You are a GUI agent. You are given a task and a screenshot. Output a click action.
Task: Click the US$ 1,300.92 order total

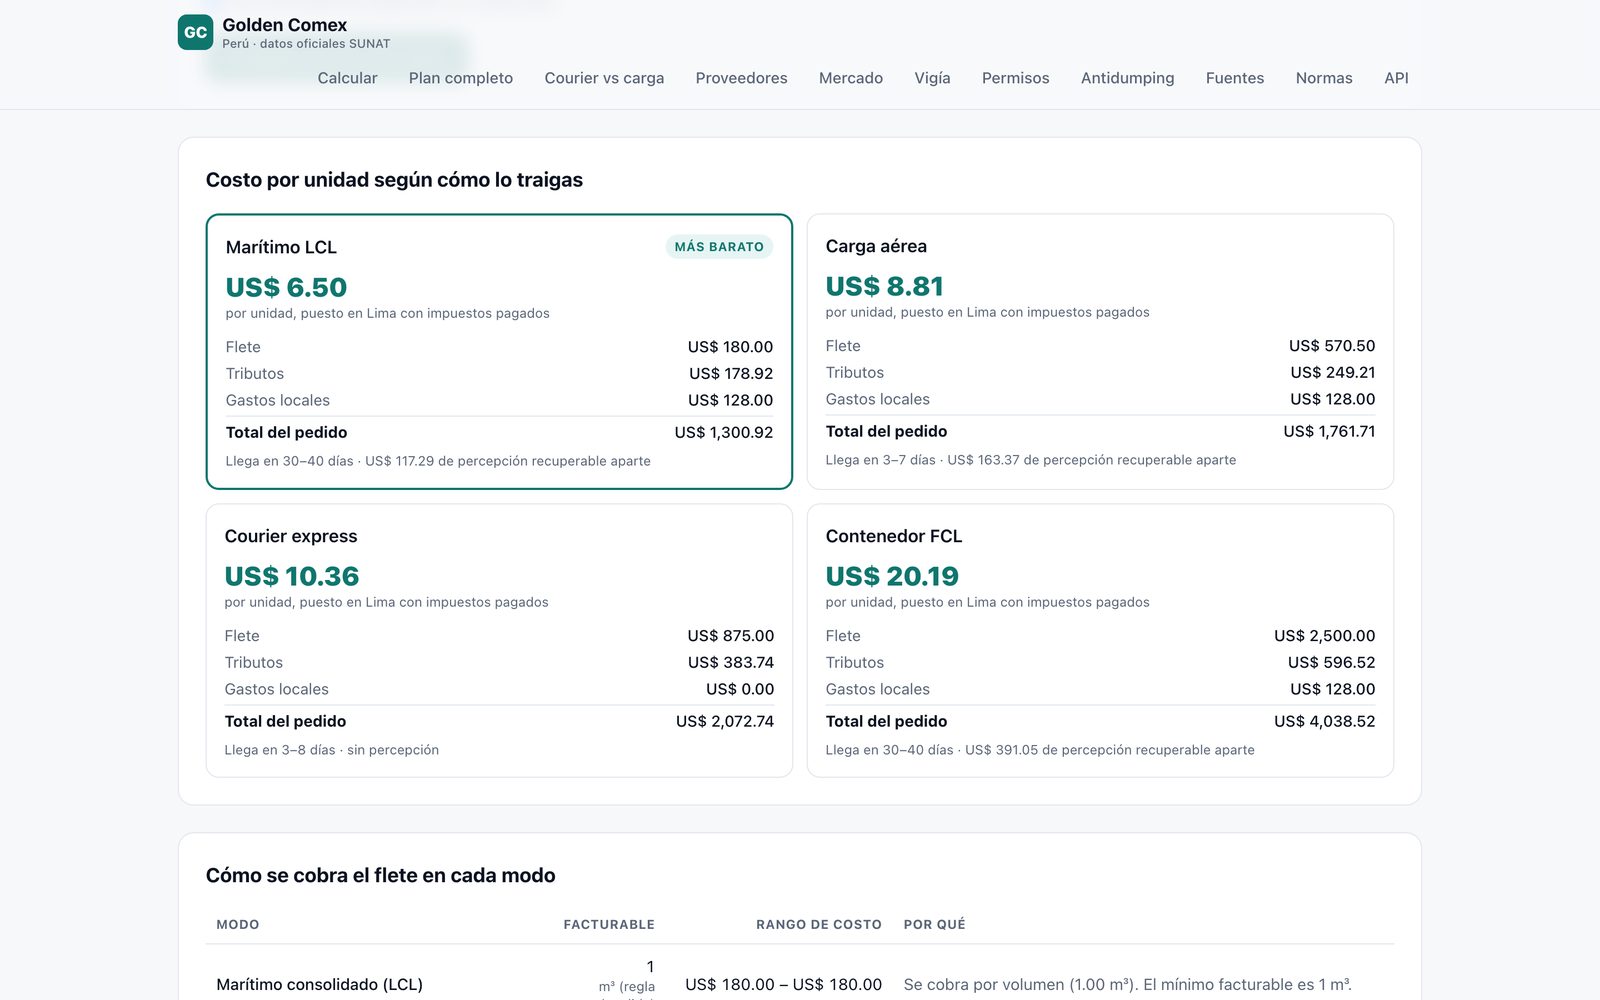point(723,432)
